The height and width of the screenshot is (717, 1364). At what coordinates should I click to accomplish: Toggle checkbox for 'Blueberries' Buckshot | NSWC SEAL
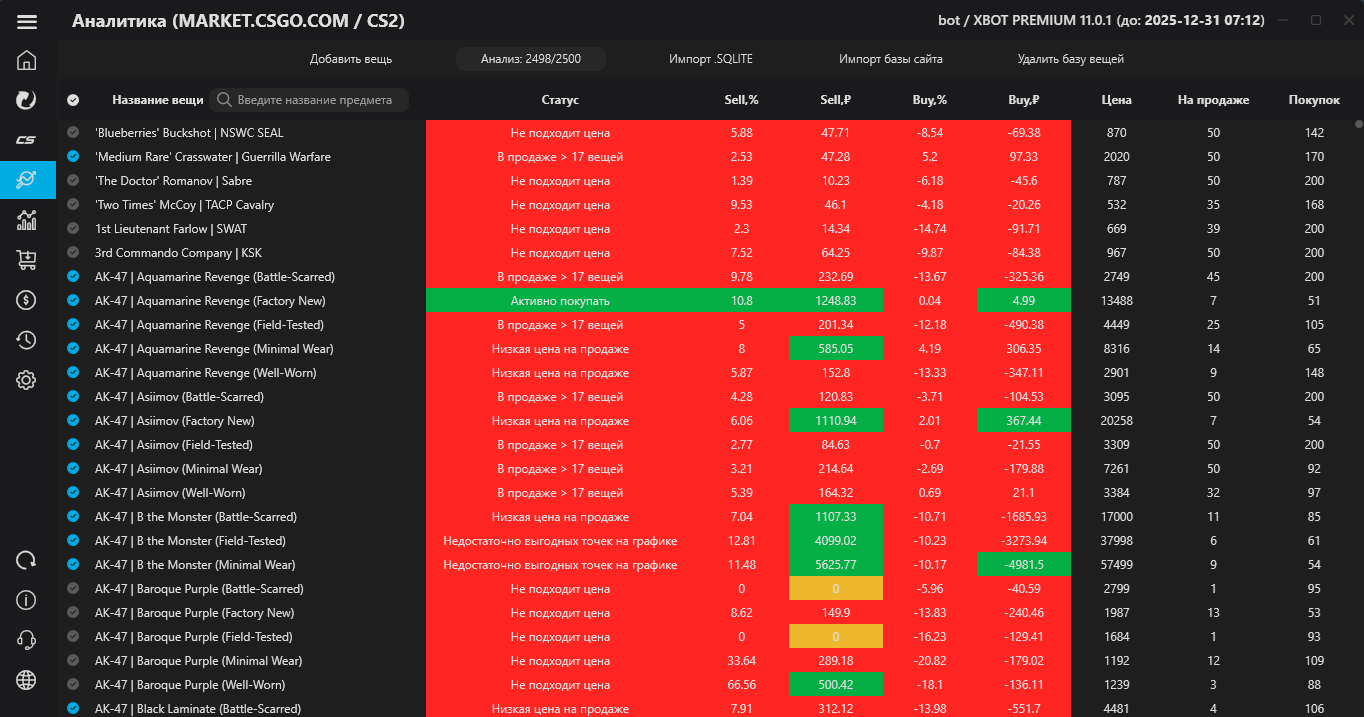click(73, 133)
